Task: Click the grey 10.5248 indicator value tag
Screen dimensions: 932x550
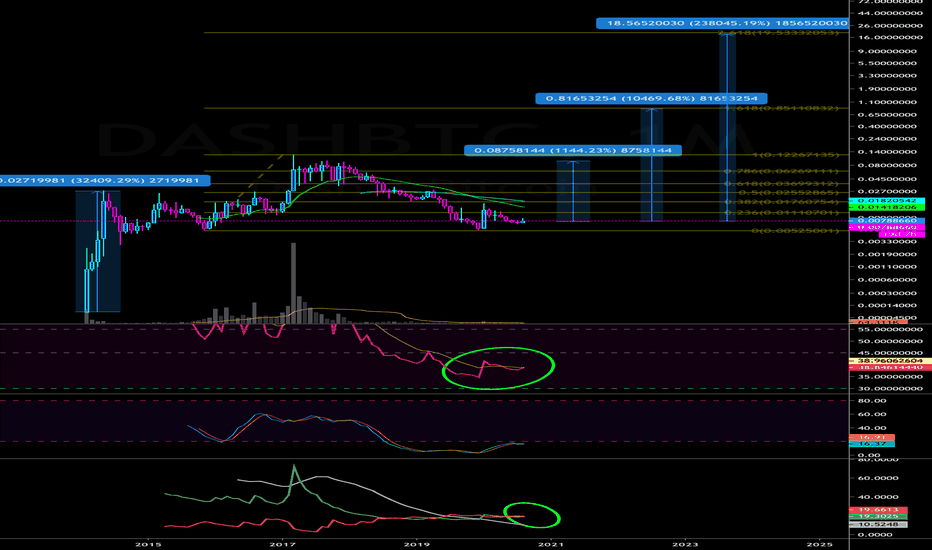Action: tap(879, 524)
